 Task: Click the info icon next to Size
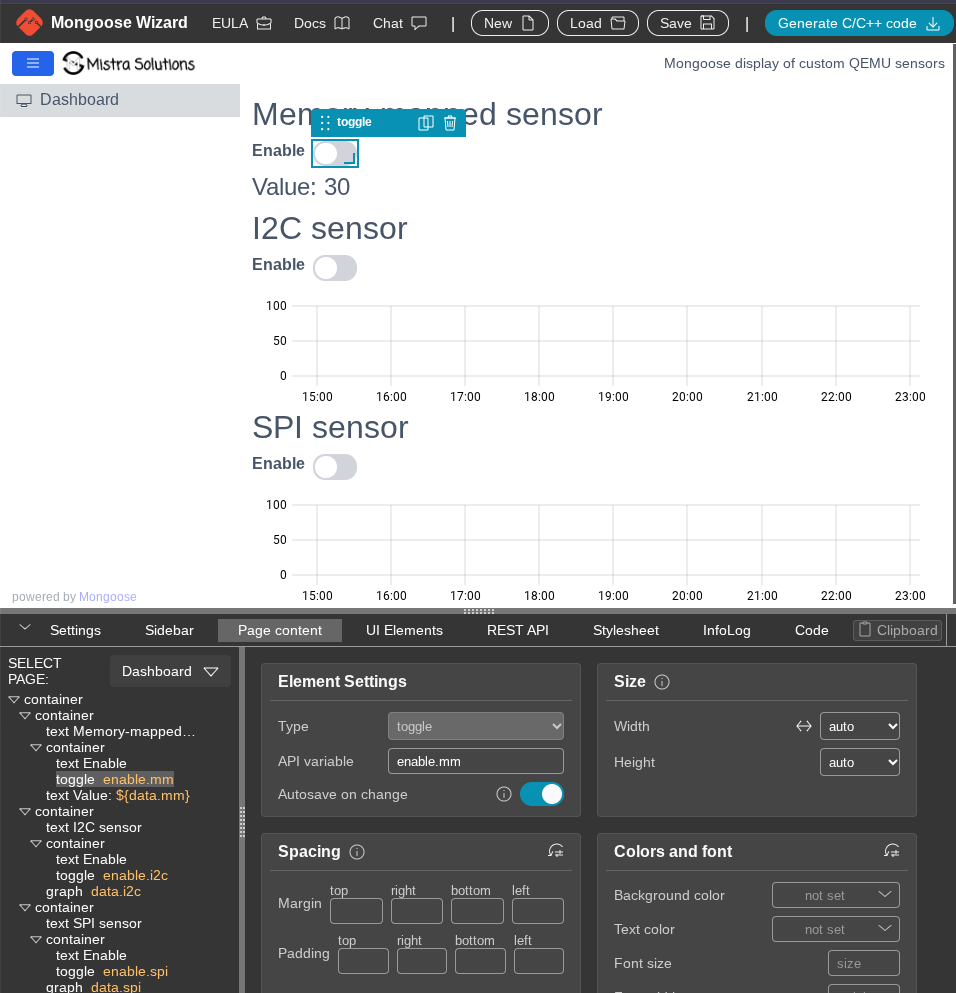[x=661, y=682]
